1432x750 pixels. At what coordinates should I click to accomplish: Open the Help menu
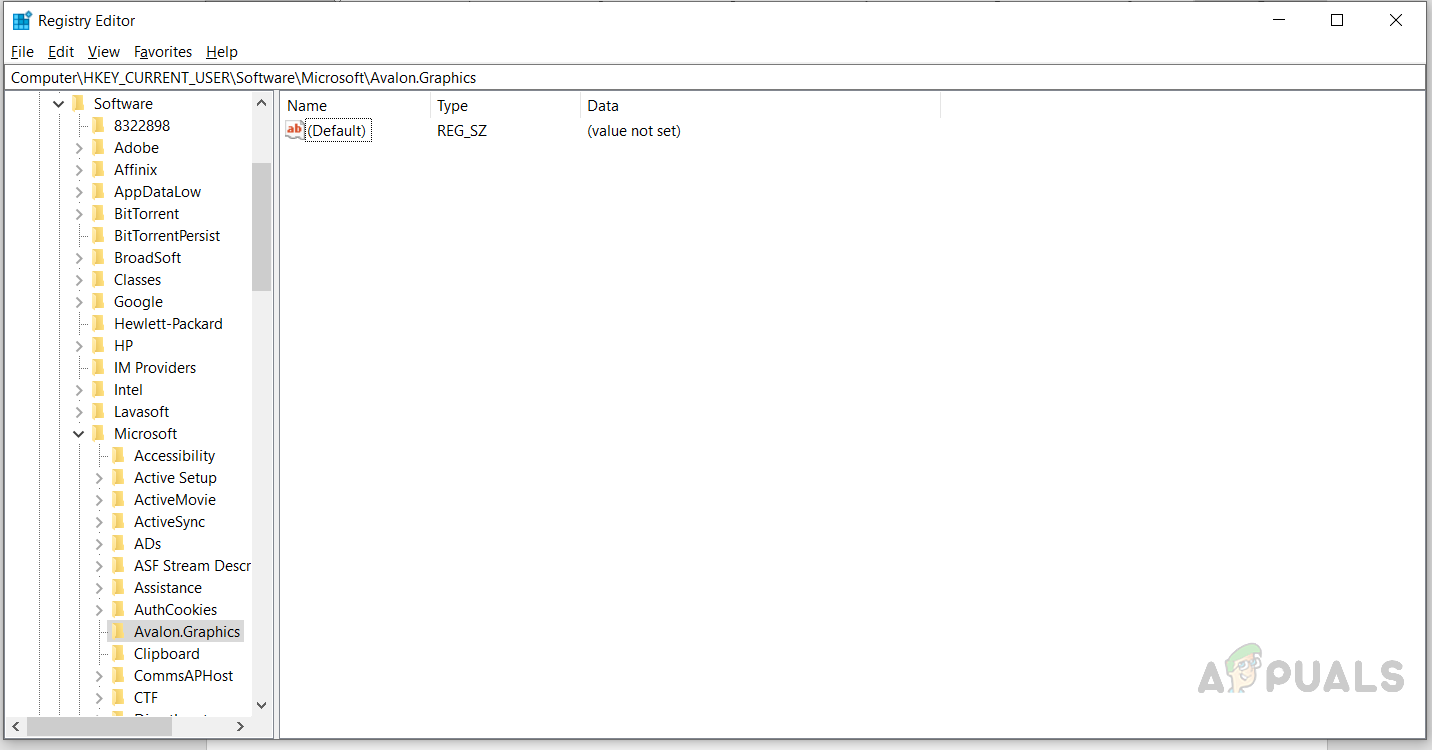[x=222, y=52]
